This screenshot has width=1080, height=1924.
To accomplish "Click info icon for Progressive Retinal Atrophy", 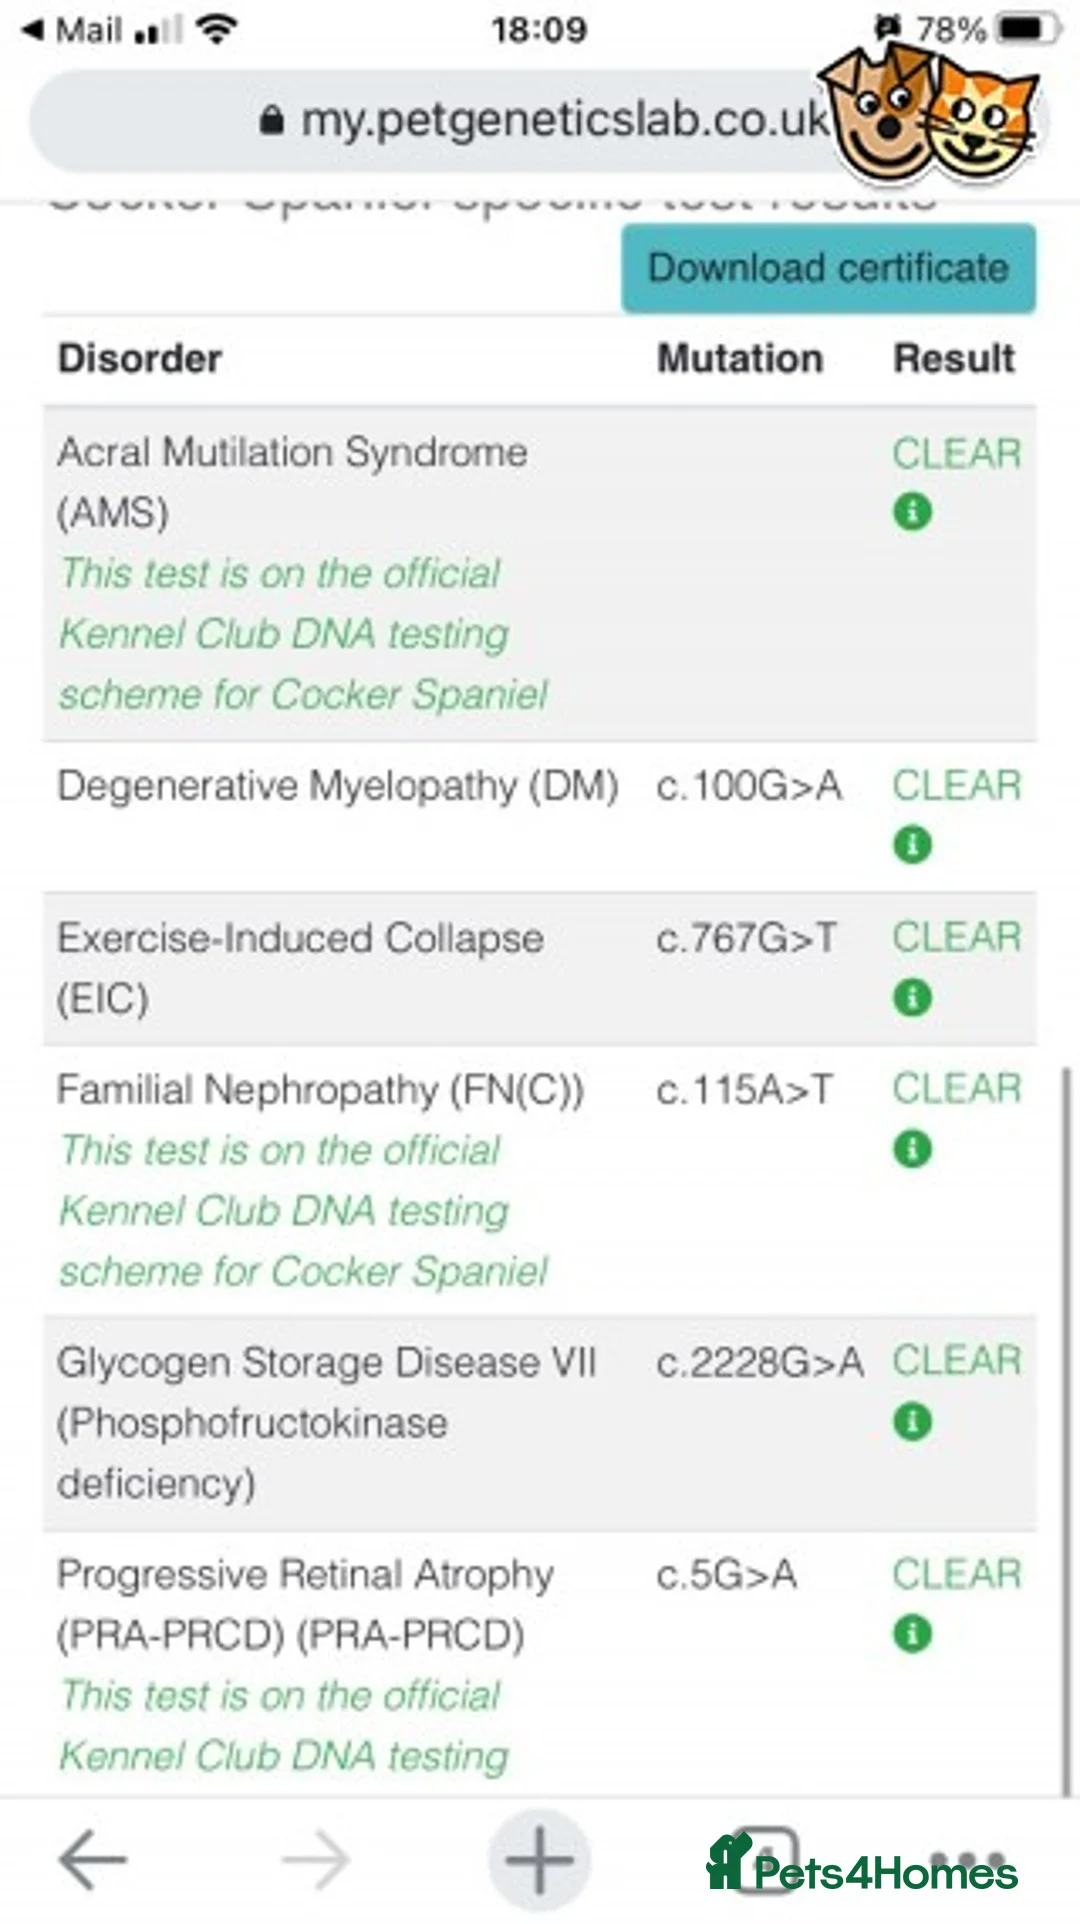I will pos(912,1634).
